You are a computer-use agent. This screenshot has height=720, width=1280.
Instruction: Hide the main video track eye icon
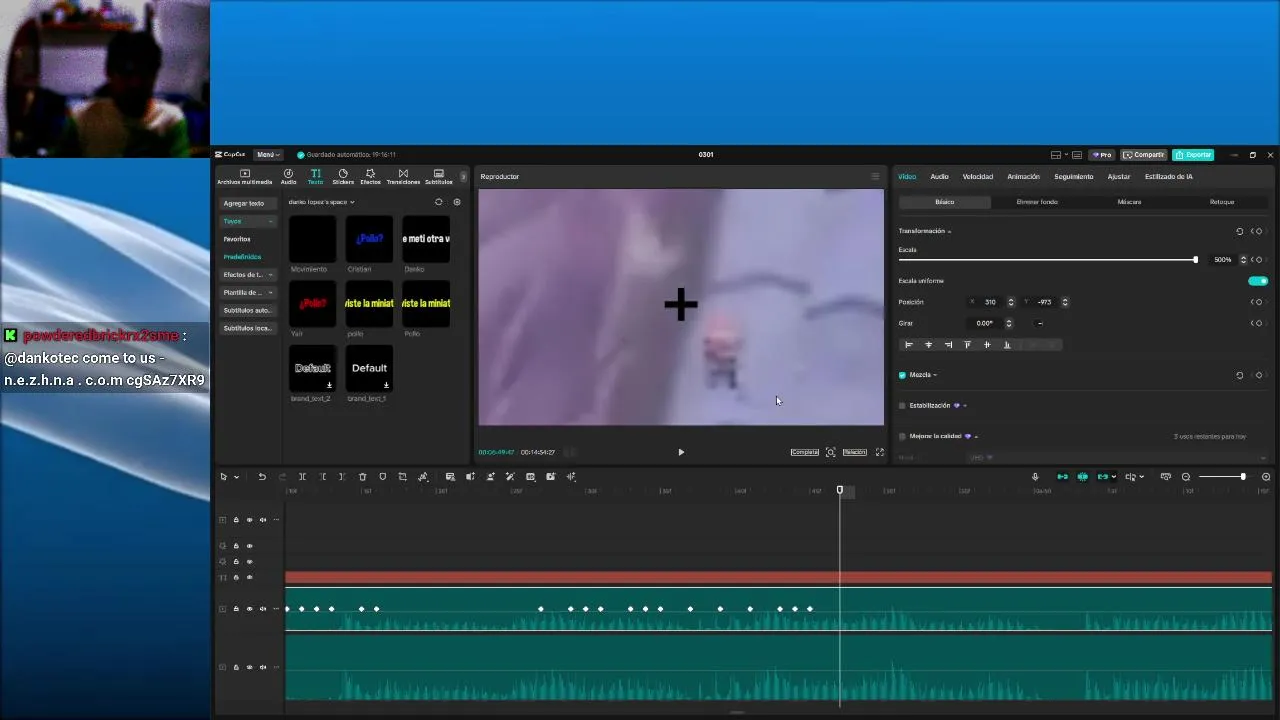tap(250, 608)
